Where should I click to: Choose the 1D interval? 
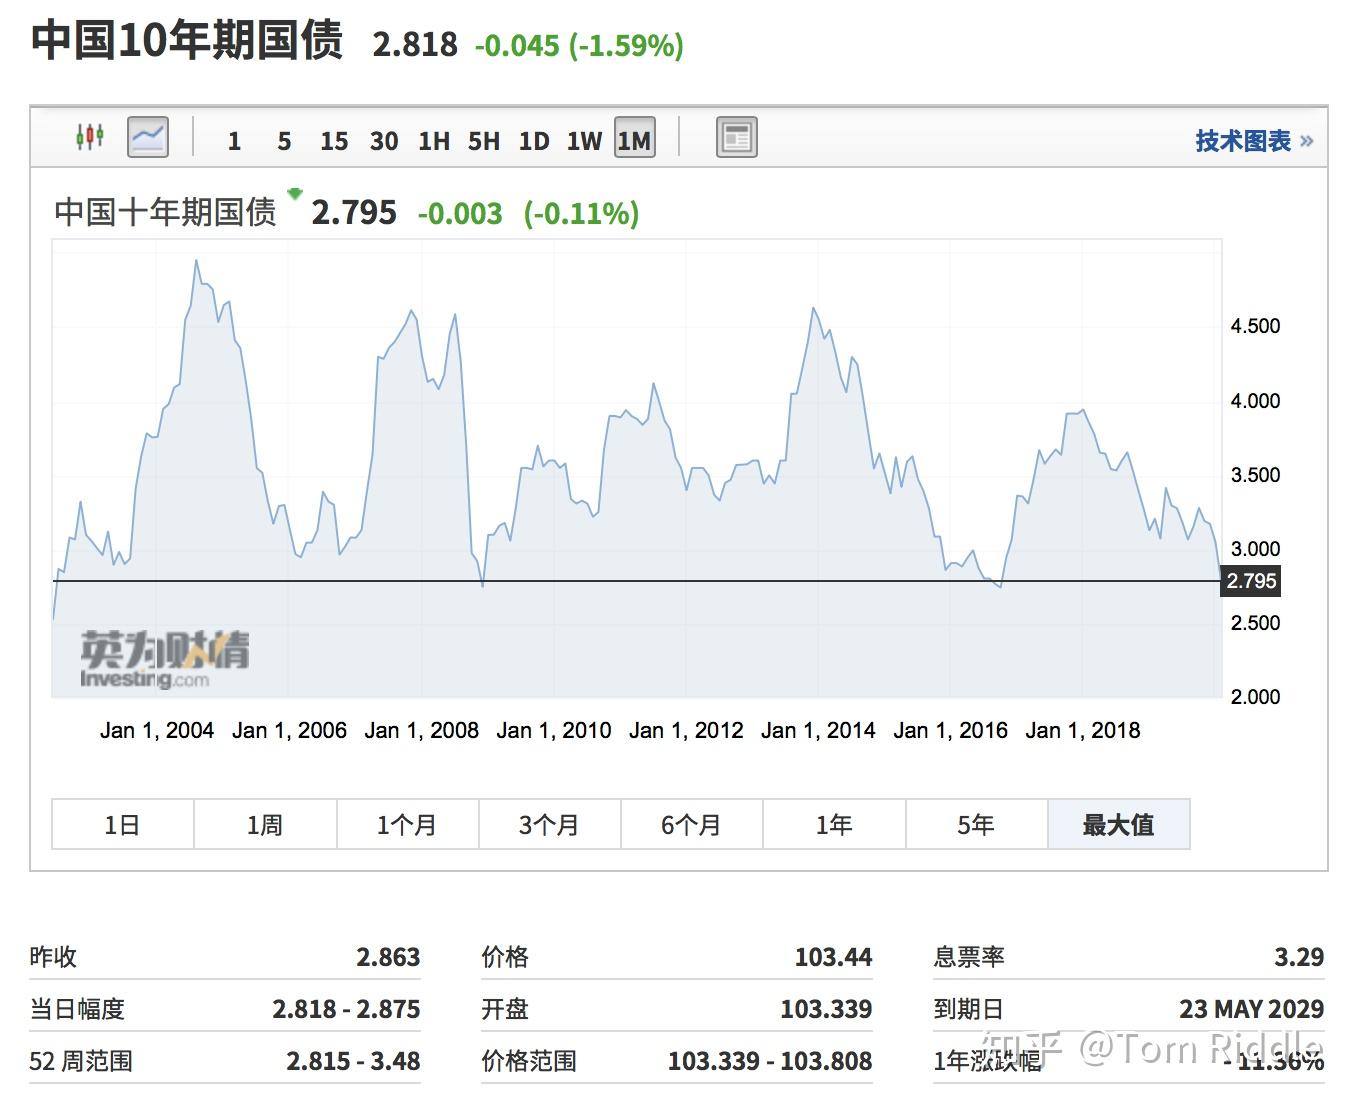[534, 141]
